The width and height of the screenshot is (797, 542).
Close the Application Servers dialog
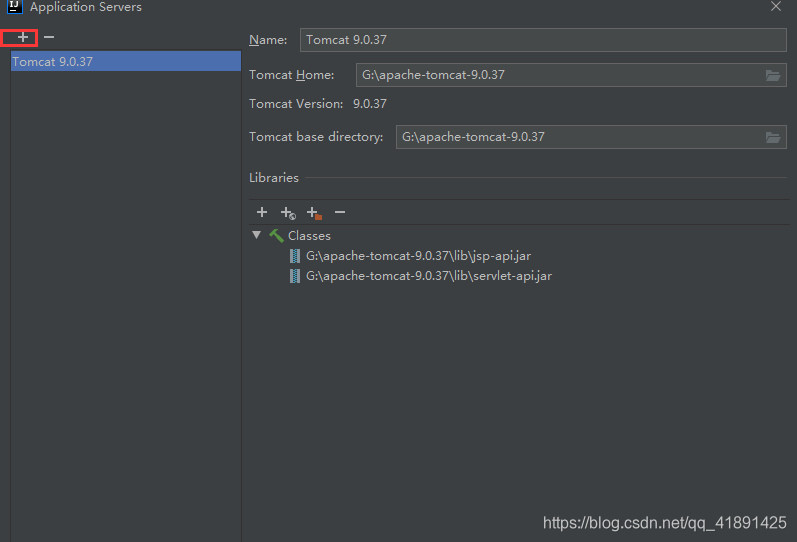pyautogui.click(x=776, y=6)
